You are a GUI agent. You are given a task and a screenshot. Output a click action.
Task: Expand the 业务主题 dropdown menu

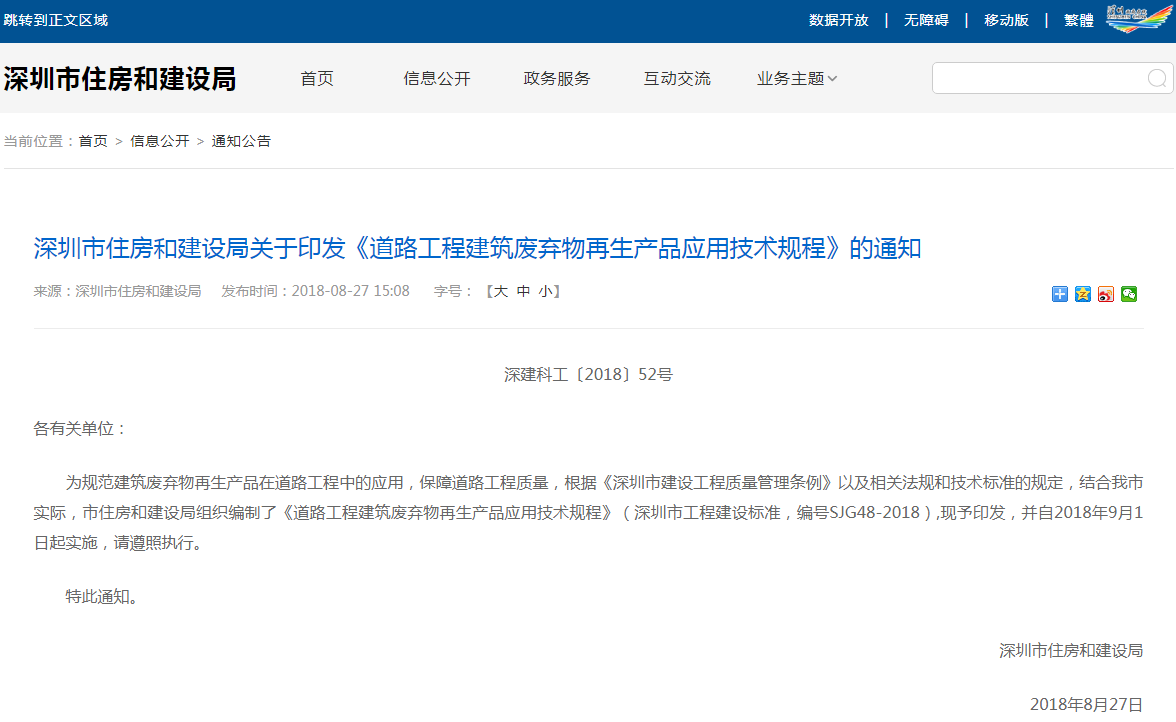point(796,79)
